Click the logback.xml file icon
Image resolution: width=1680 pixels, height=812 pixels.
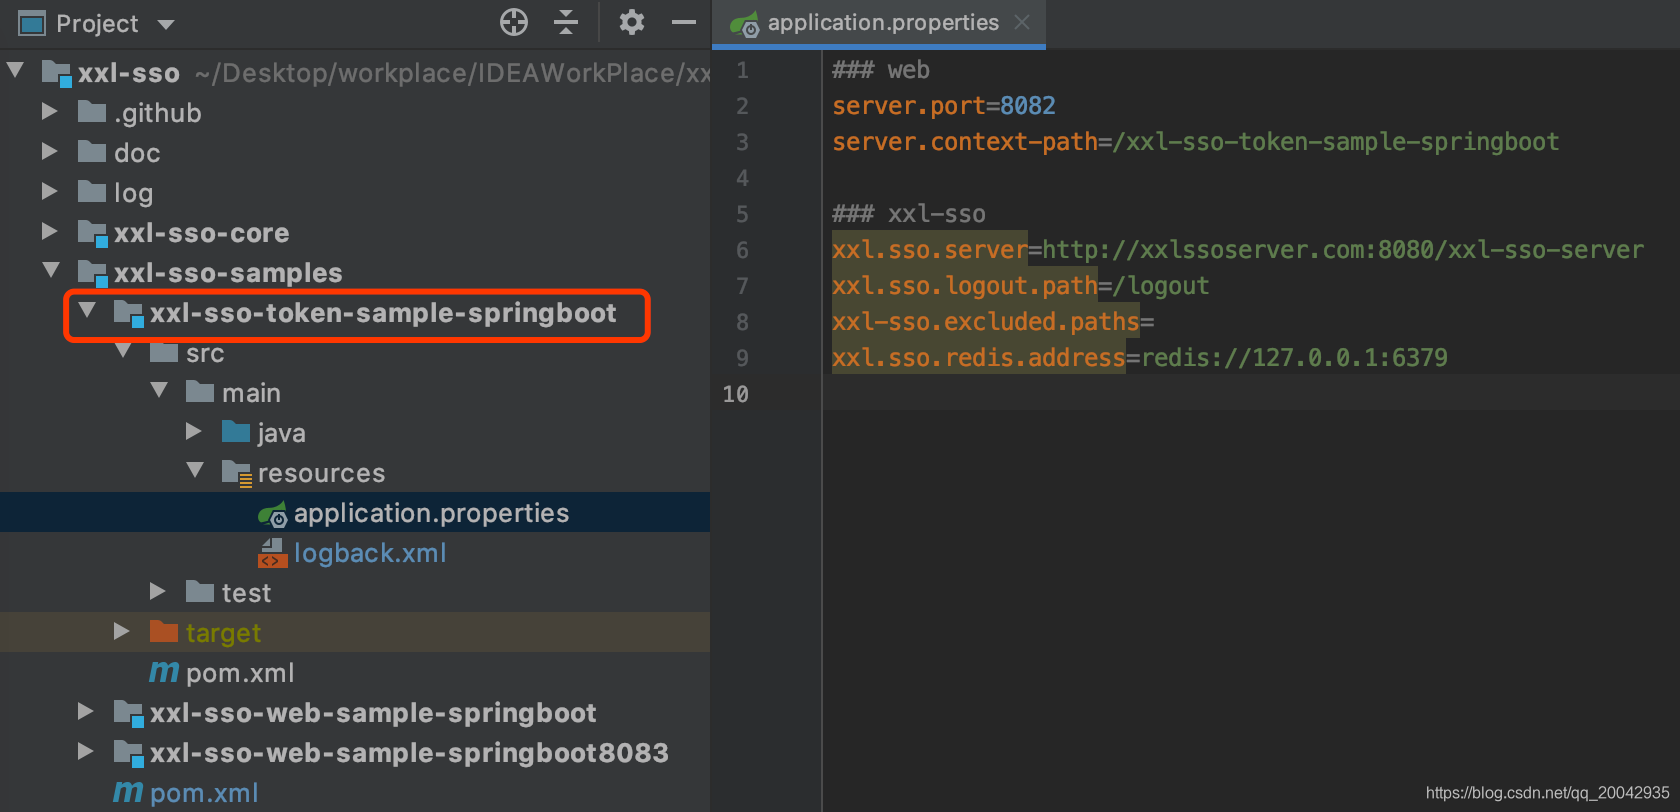pos(273,553)
